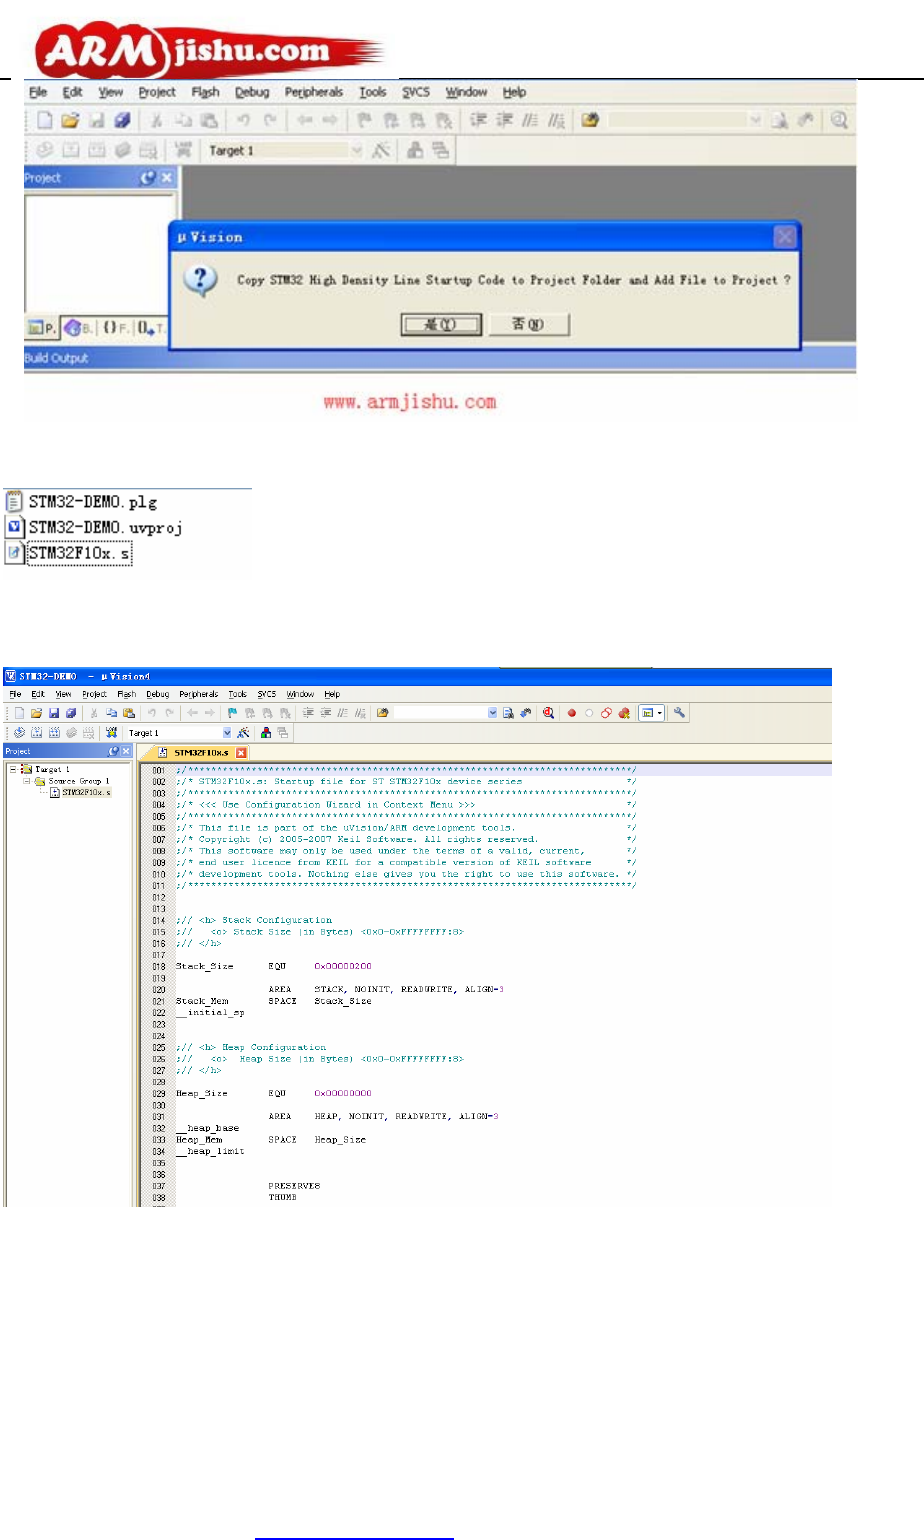Click Heap_Size EQU 0x00000000 code line
Image resolution: width=924 pixels, height=1540 pixels.
(274, 1093)
